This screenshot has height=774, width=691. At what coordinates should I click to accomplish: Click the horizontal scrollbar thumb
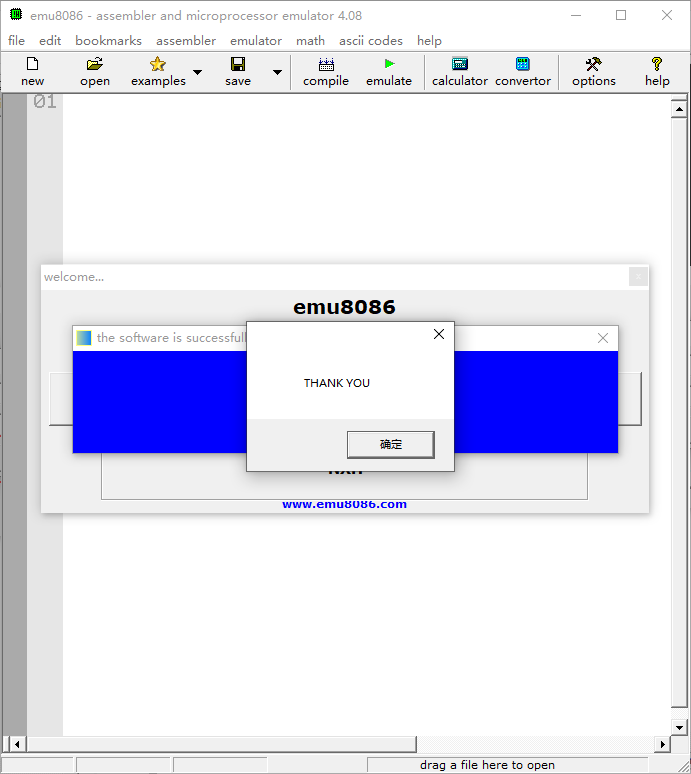click(x=222, y=744)
